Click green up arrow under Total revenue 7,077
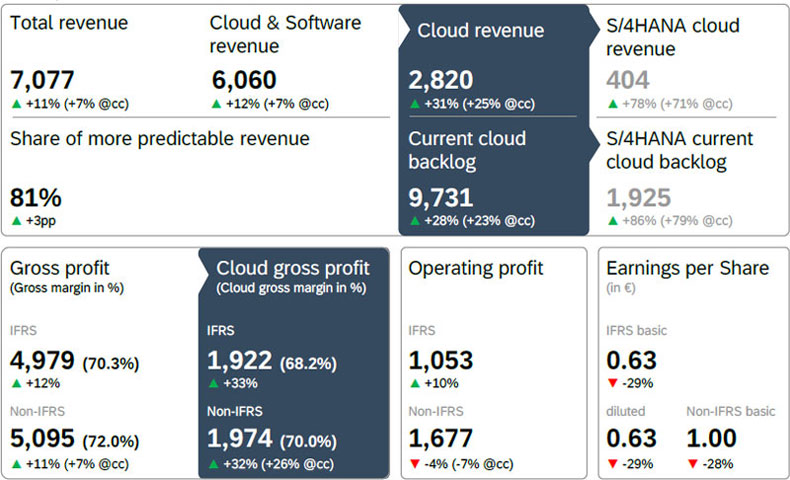The image size is (790, 480). click(17, 103)
